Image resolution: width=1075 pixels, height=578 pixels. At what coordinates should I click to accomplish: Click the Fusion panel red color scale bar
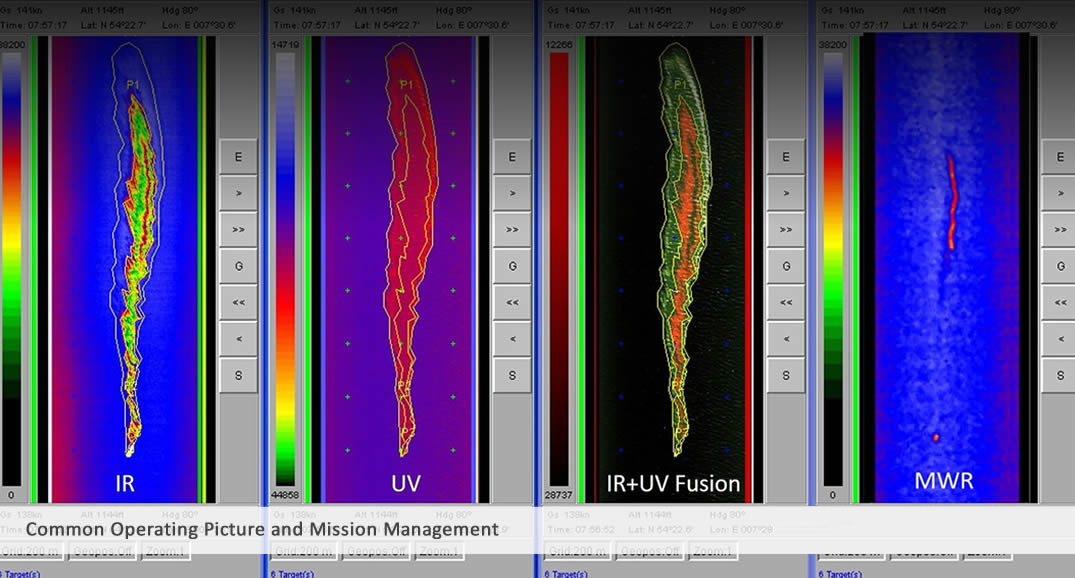(x=559, y=269)
